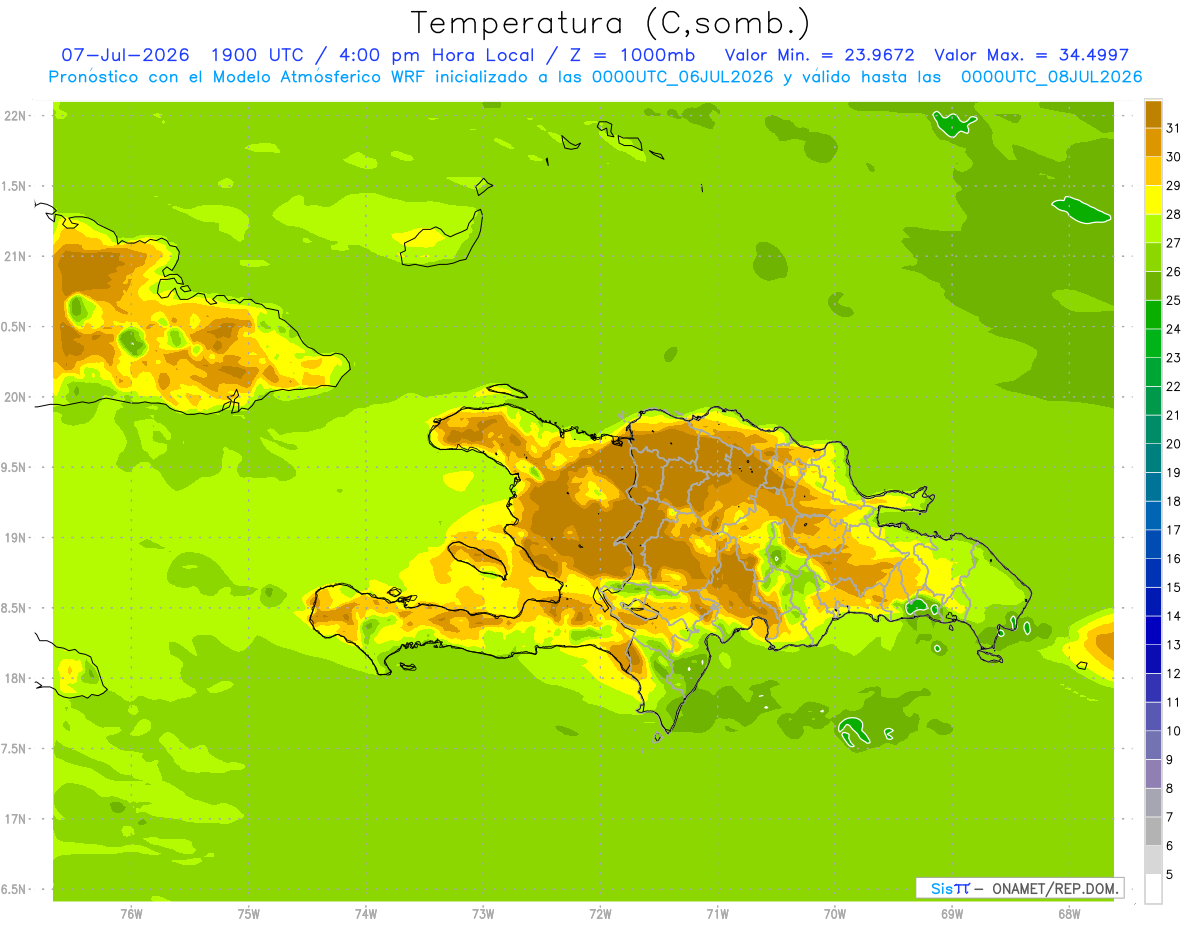Click the '19N' latitude label
This screenshot has width=1200, height=927.
(17, 537)
